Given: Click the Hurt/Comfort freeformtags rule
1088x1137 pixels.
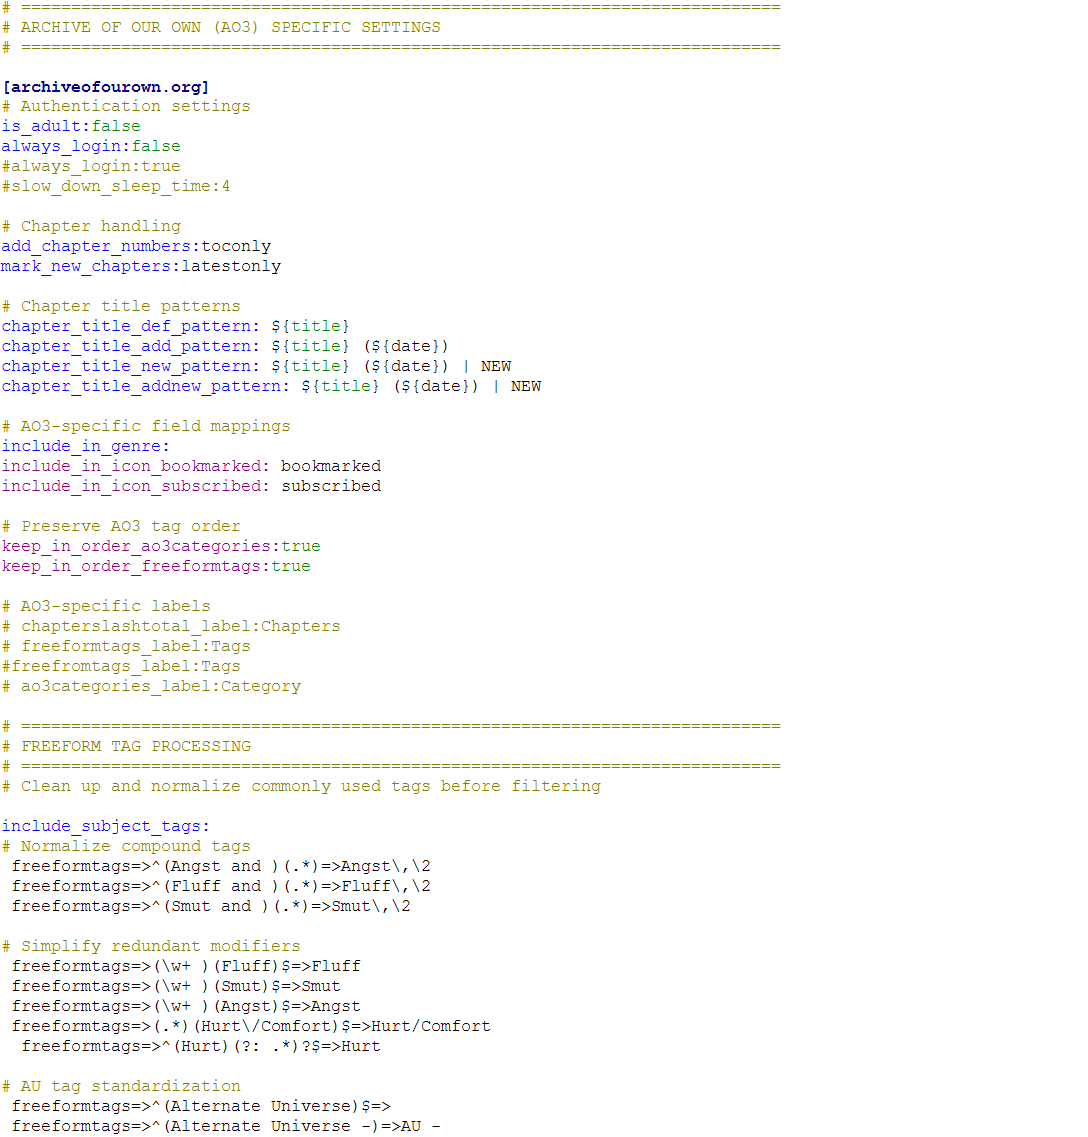Looking at the screenshot, I should point(251,1026).
